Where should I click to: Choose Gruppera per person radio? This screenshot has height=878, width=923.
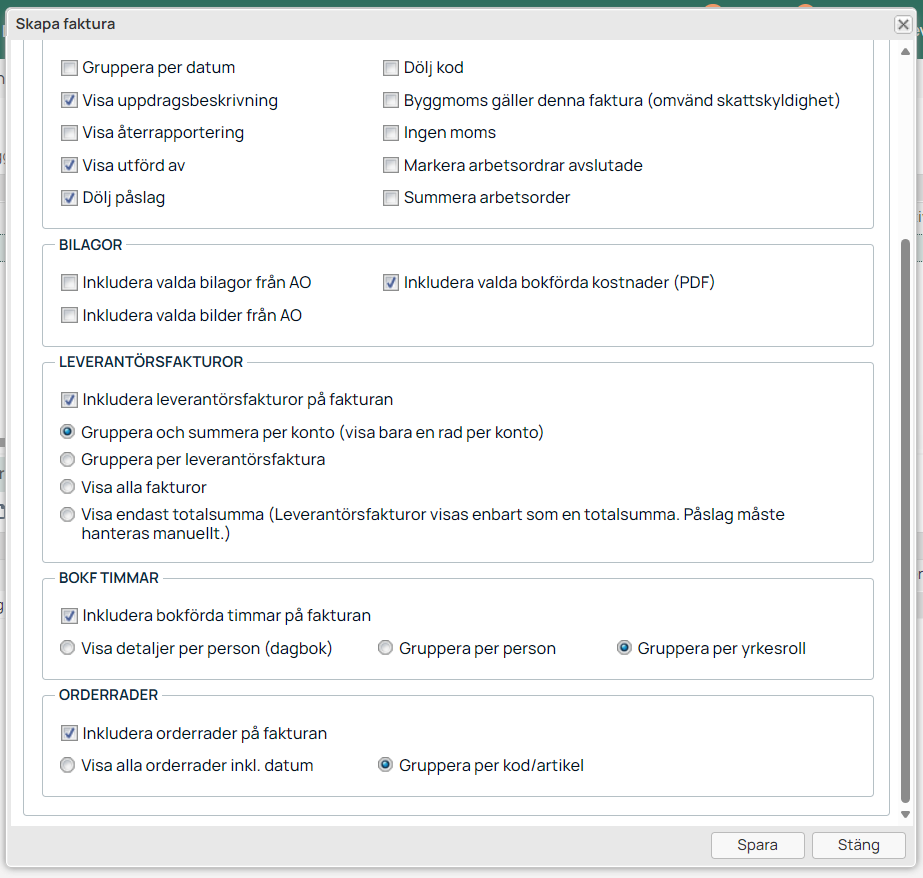click(386, 648)
